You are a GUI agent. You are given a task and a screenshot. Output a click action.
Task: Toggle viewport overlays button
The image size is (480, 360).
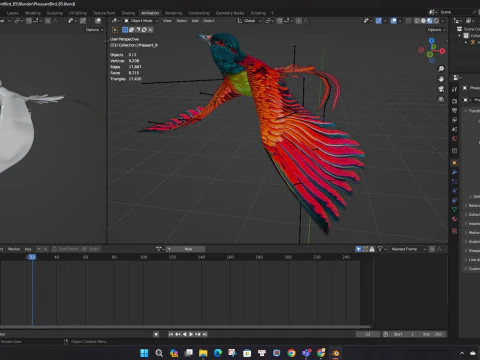pos(394,21)
